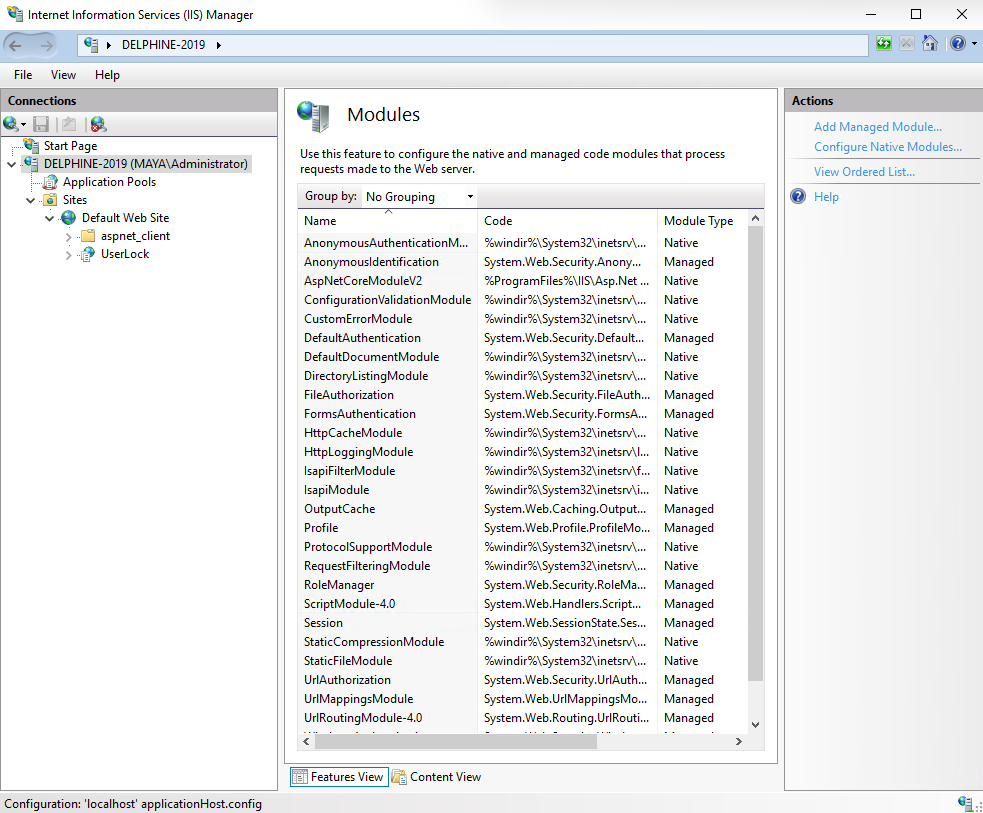Screen dimensions: 983x813
Task: Select the HttpLoggingModule row
Action: [523, 452]
